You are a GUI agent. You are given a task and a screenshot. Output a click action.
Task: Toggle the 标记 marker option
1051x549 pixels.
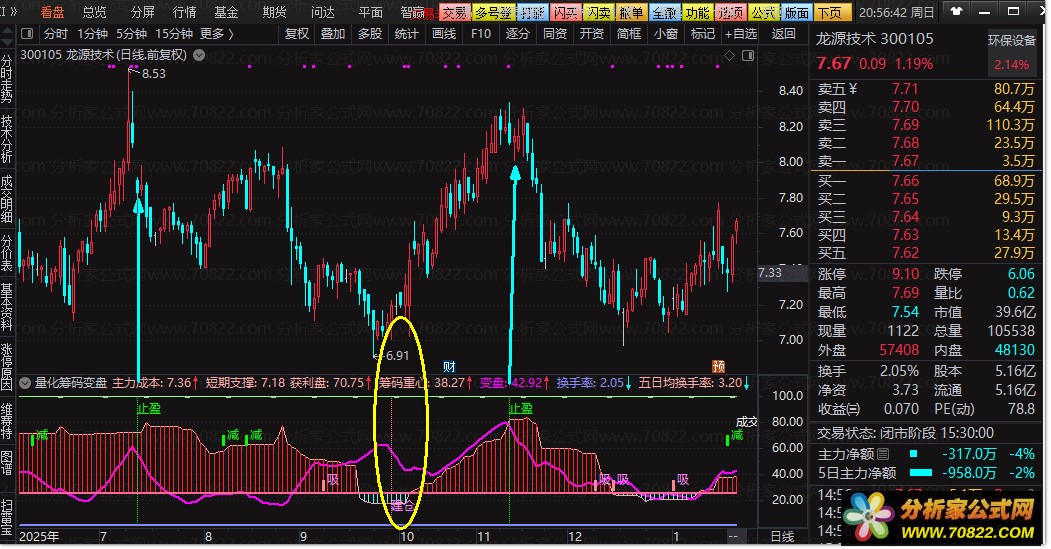[x=703, y=33]
